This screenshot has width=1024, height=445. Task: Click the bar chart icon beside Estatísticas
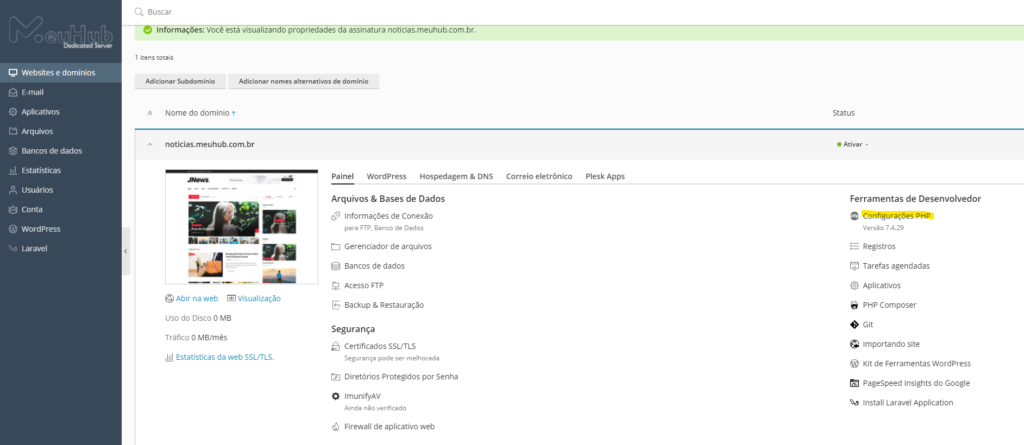coord(13,171)
